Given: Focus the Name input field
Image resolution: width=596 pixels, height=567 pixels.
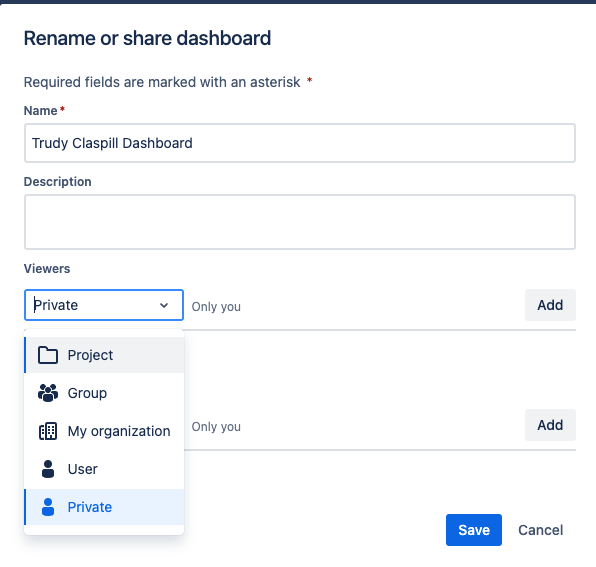Looking at the screenshot, I should tap(300, 143).
